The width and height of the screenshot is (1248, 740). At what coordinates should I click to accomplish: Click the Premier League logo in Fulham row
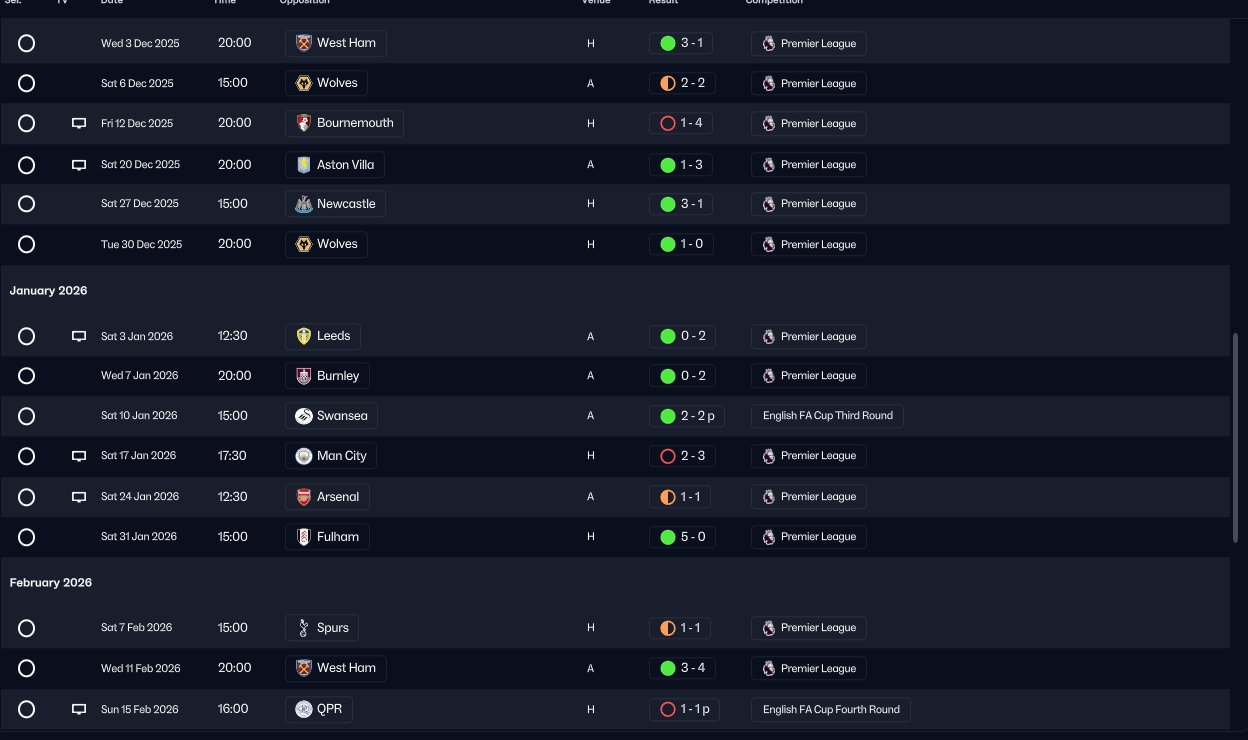[768, 537]
